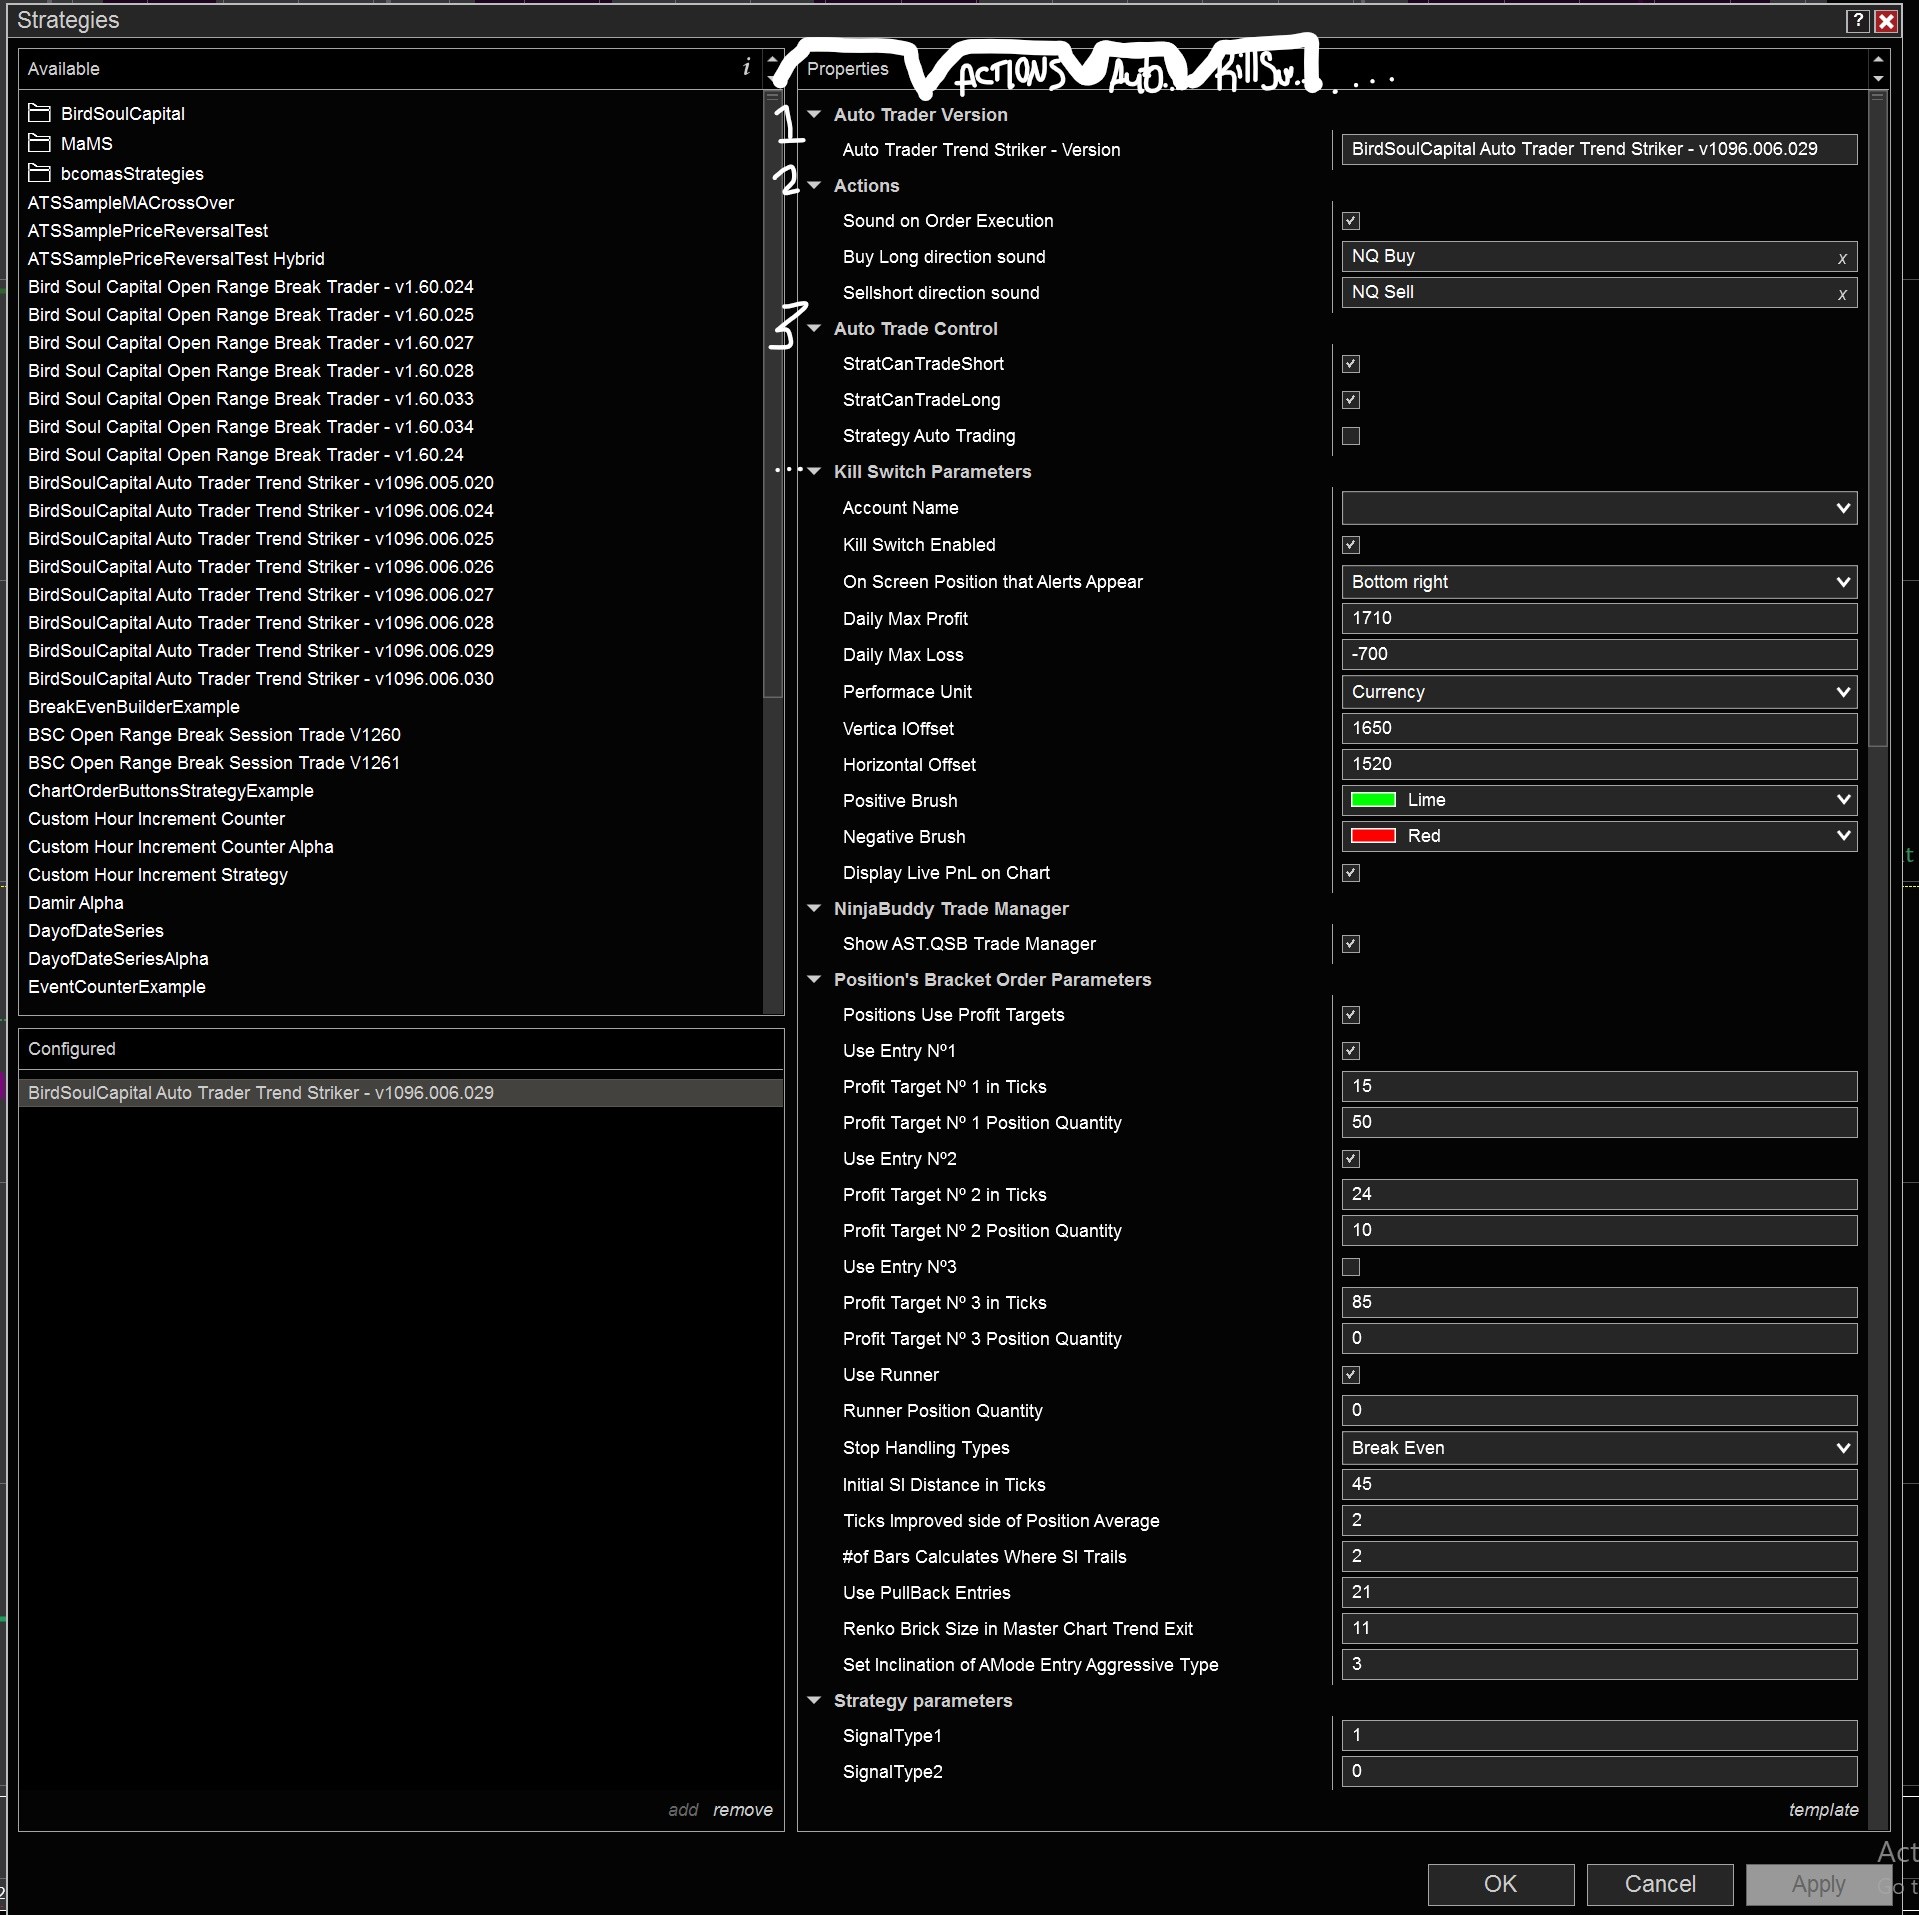Screen dimensions: 1919x1915
Task: Select Trend Striker v1096.006.030 in Available
Action: (x=261, y=679)
